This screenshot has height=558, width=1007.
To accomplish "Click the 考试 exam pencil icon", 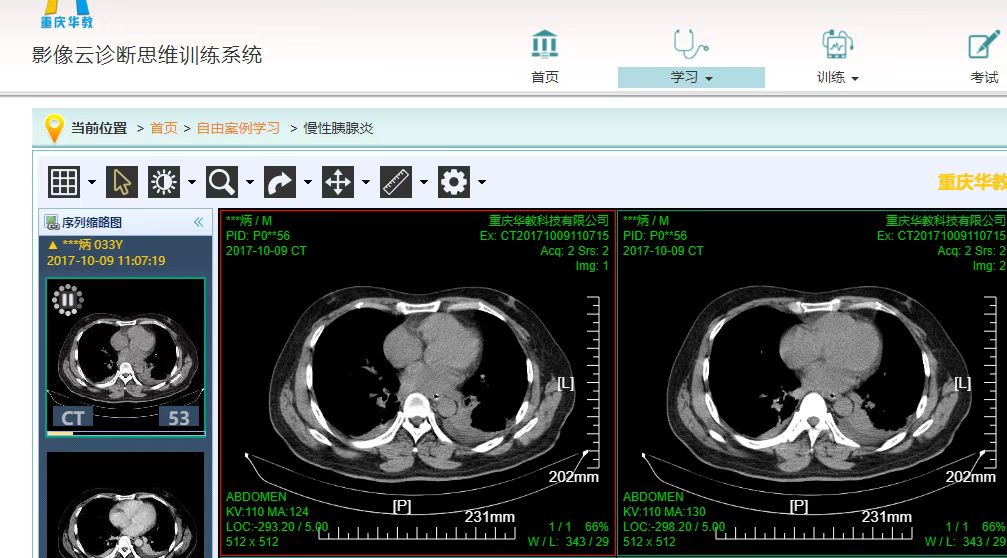I will [984, 44].
